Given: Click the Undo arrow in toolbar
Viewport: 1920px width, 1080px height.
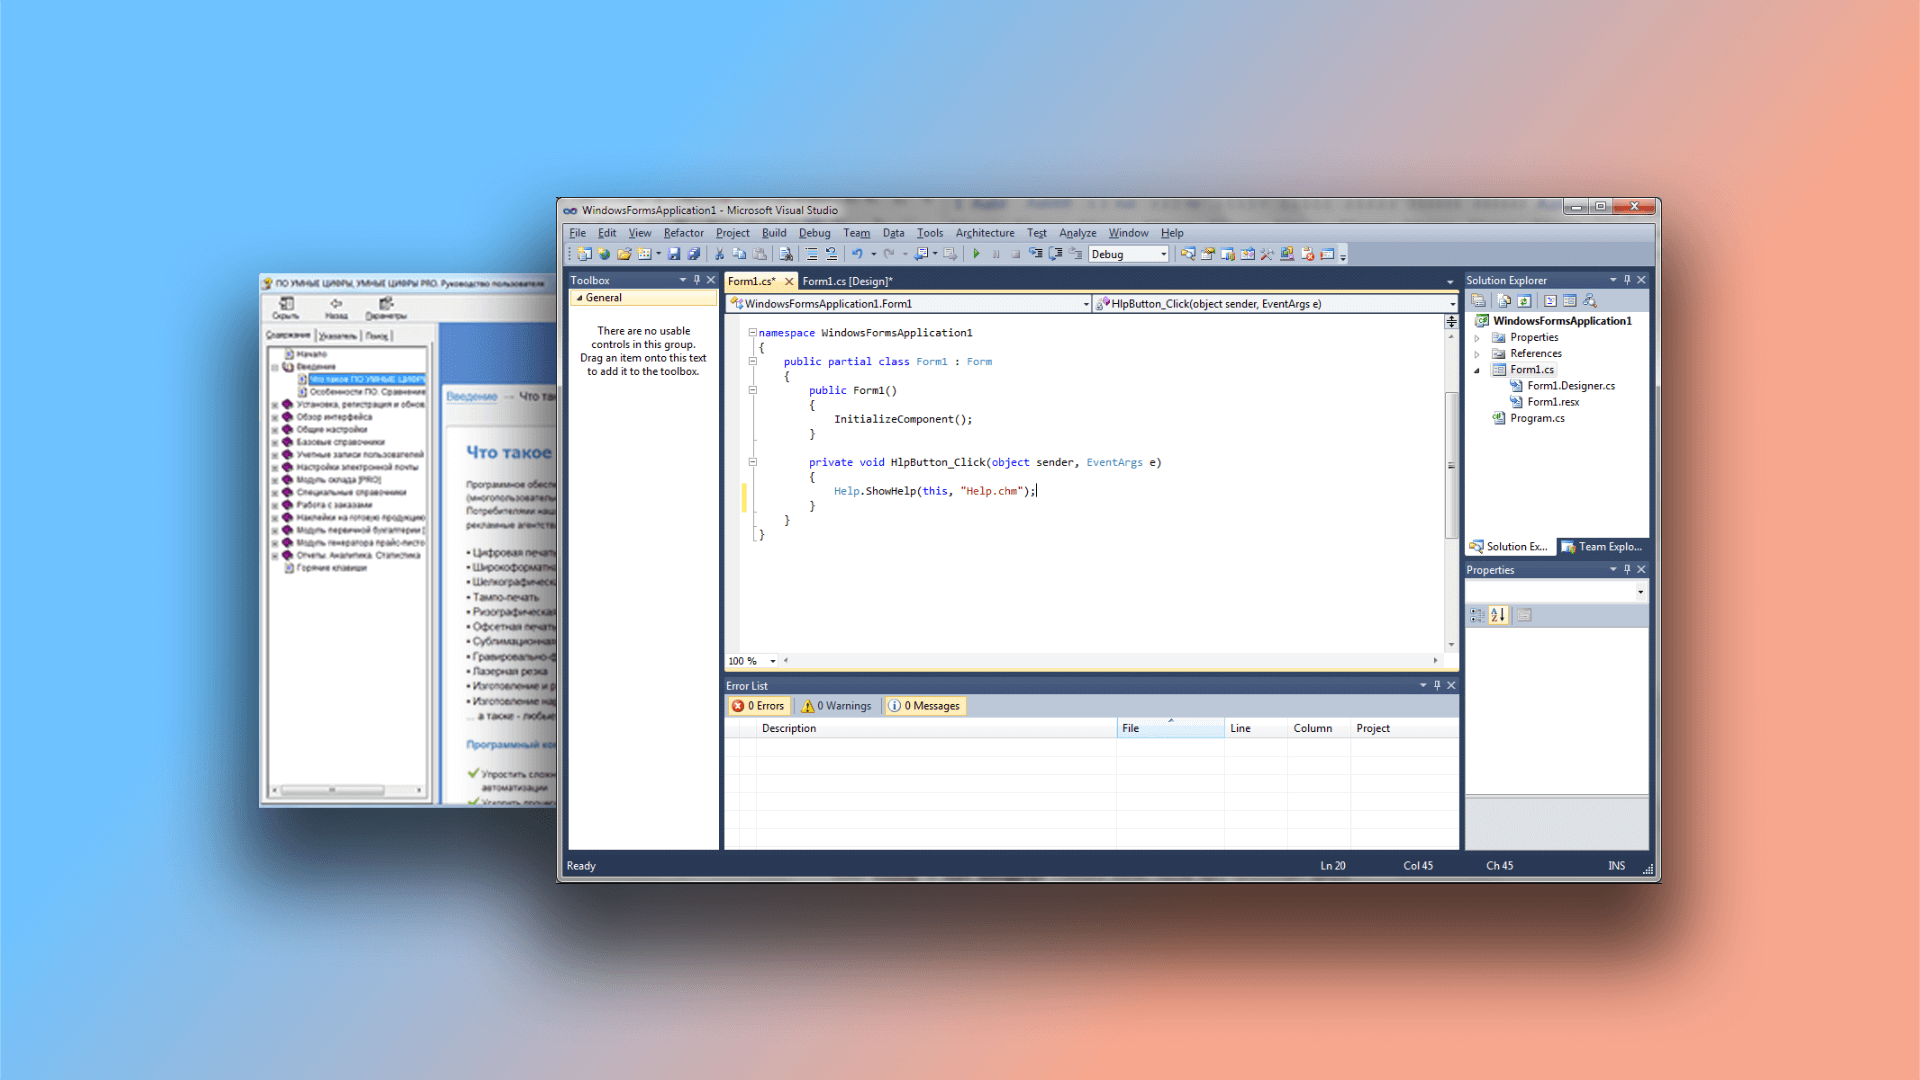Looking at the screenshot, I should [x=857, y=254].
